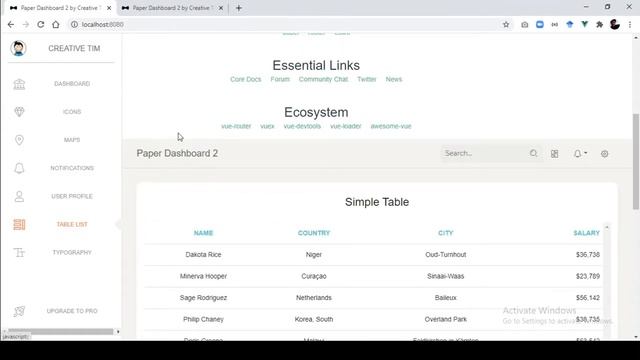Click the sidebar horizontal scrollbar

[60, 331]
